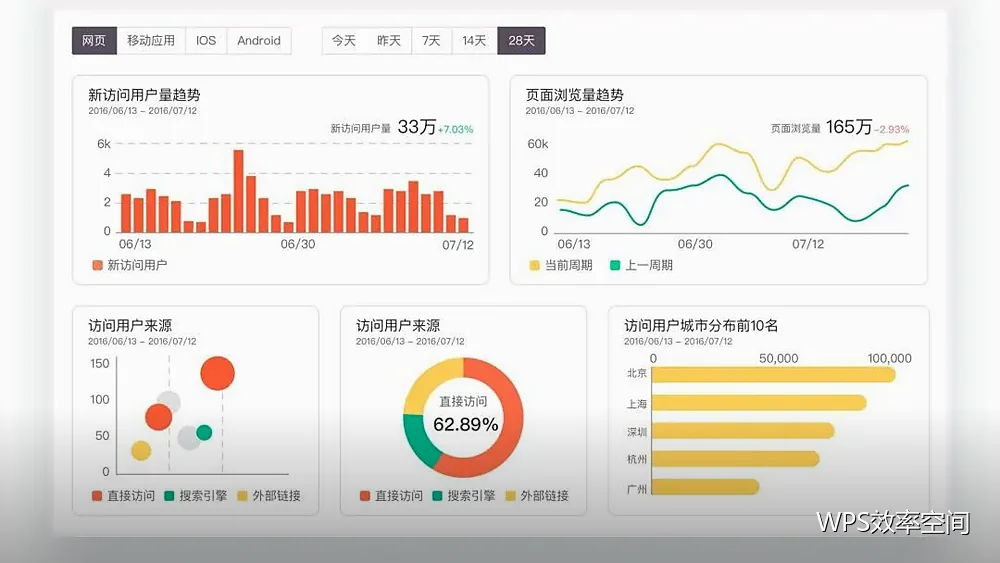Select the 28天 time range
Screen dimensions: 1000x563
[x=521, y=41]
